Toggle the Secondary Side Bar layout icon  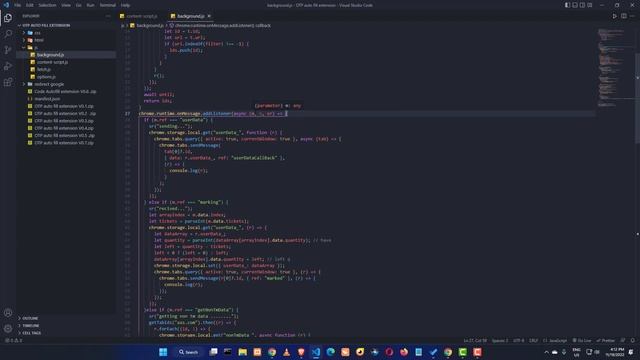(x=582, y=5)
